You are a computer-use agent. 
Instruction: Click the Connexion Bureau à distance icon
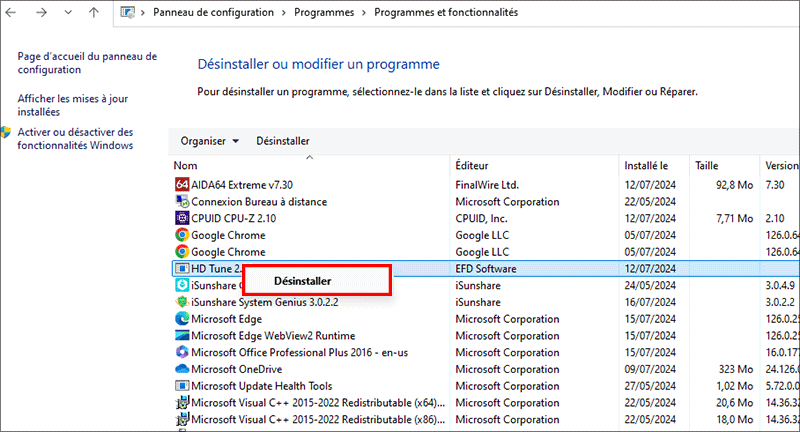(x=182, y=201)
